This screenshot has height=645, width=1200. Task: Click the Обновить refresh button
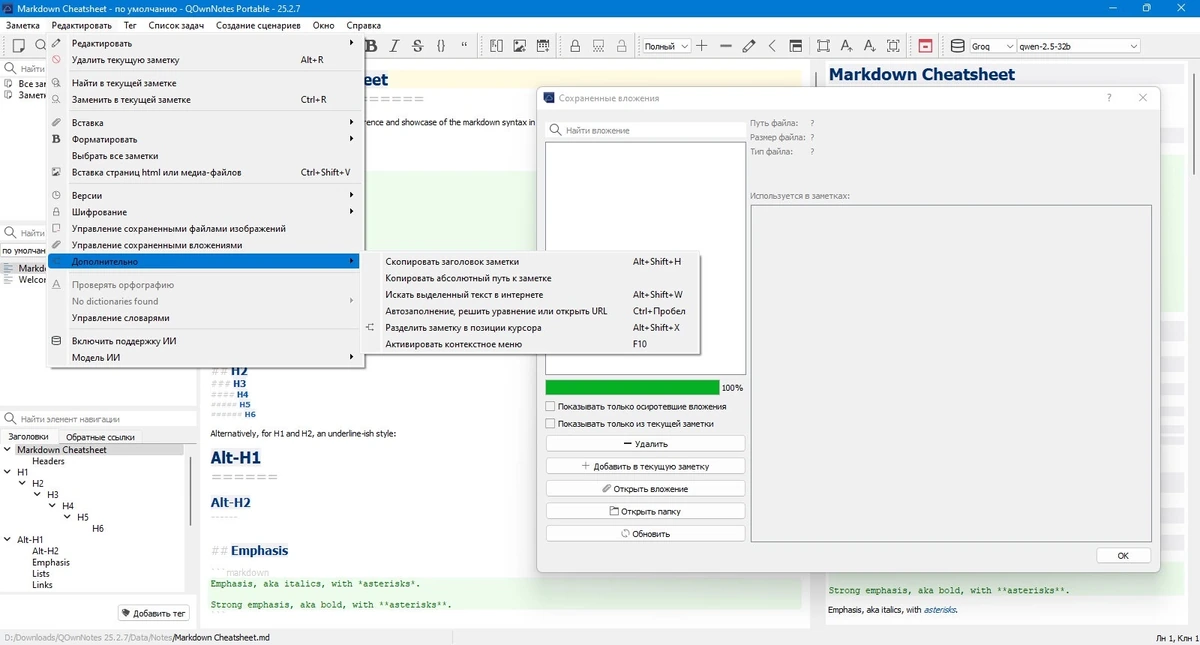coord(645,534)
